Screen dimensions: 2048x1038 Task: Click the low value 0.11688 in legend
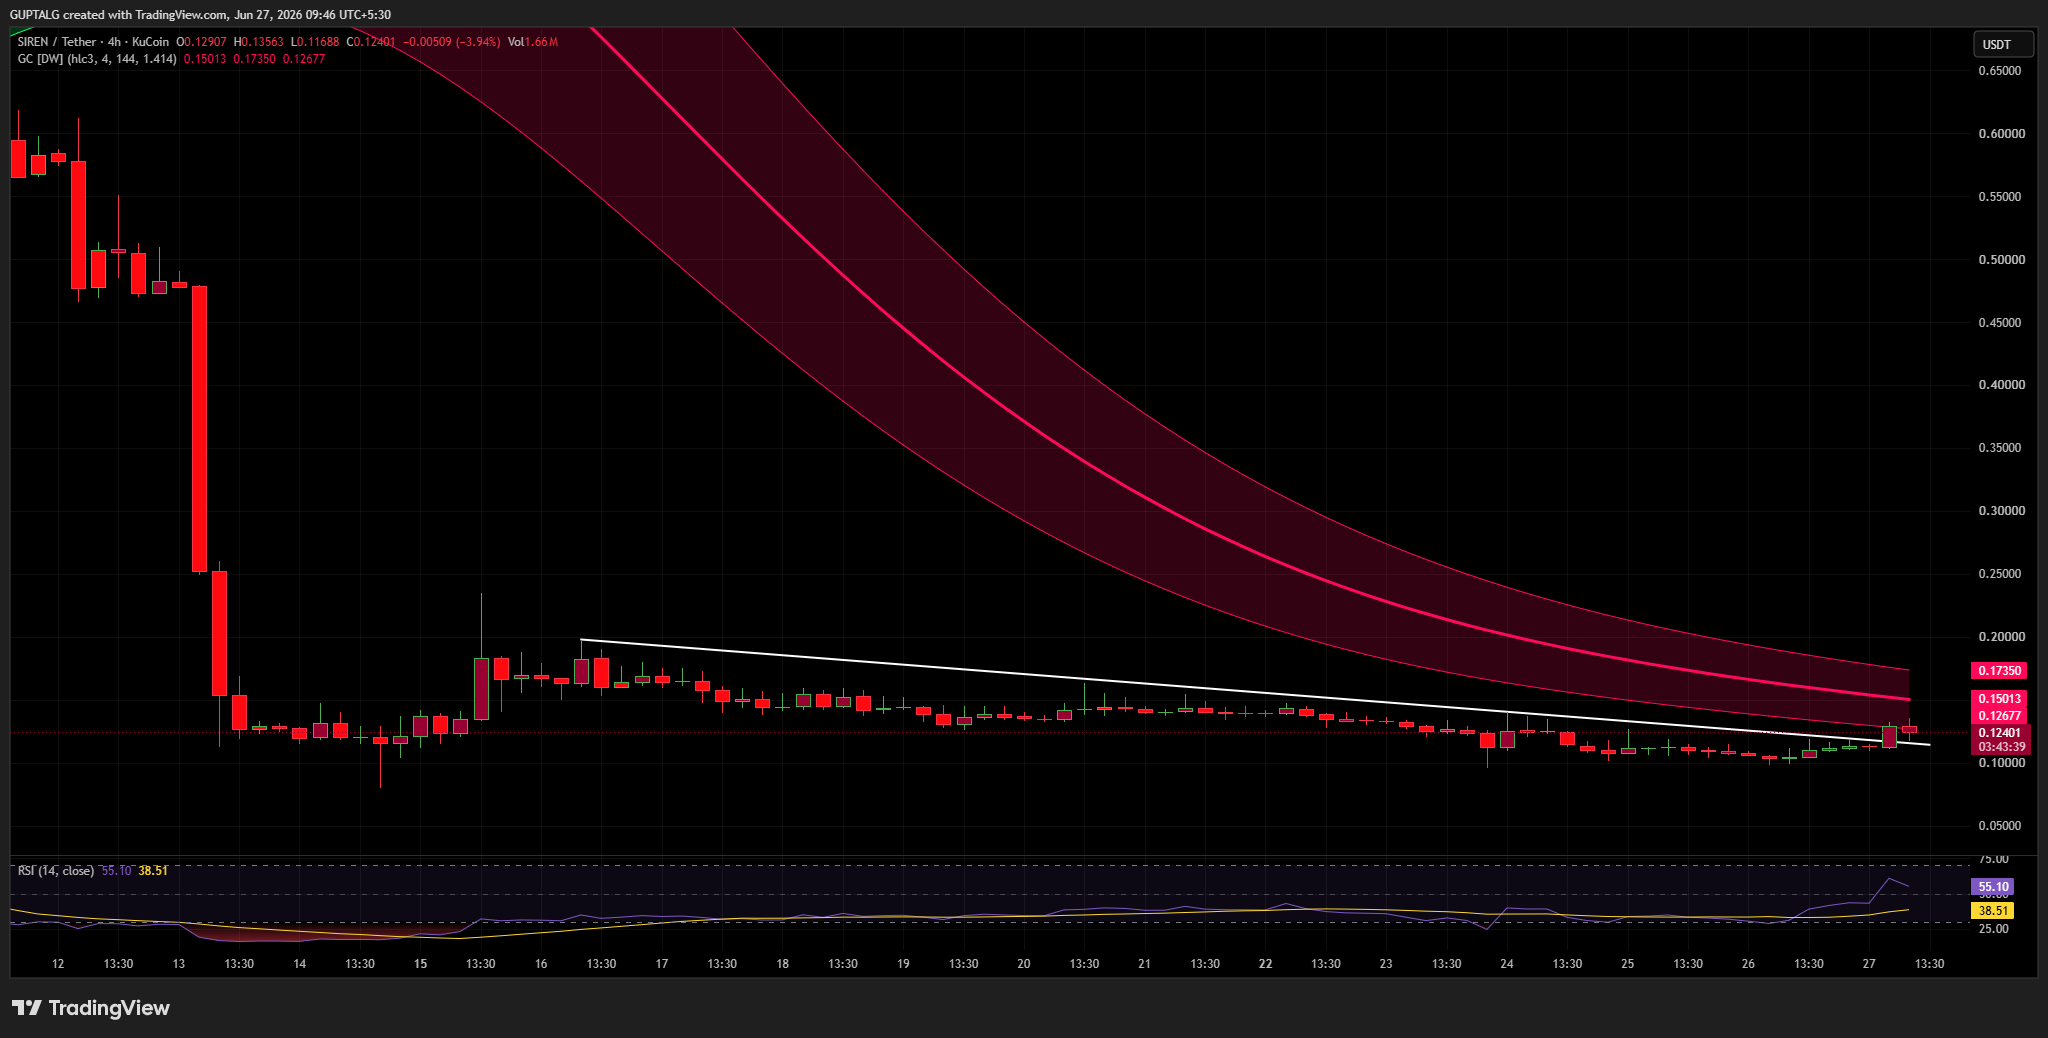[316, 42]
